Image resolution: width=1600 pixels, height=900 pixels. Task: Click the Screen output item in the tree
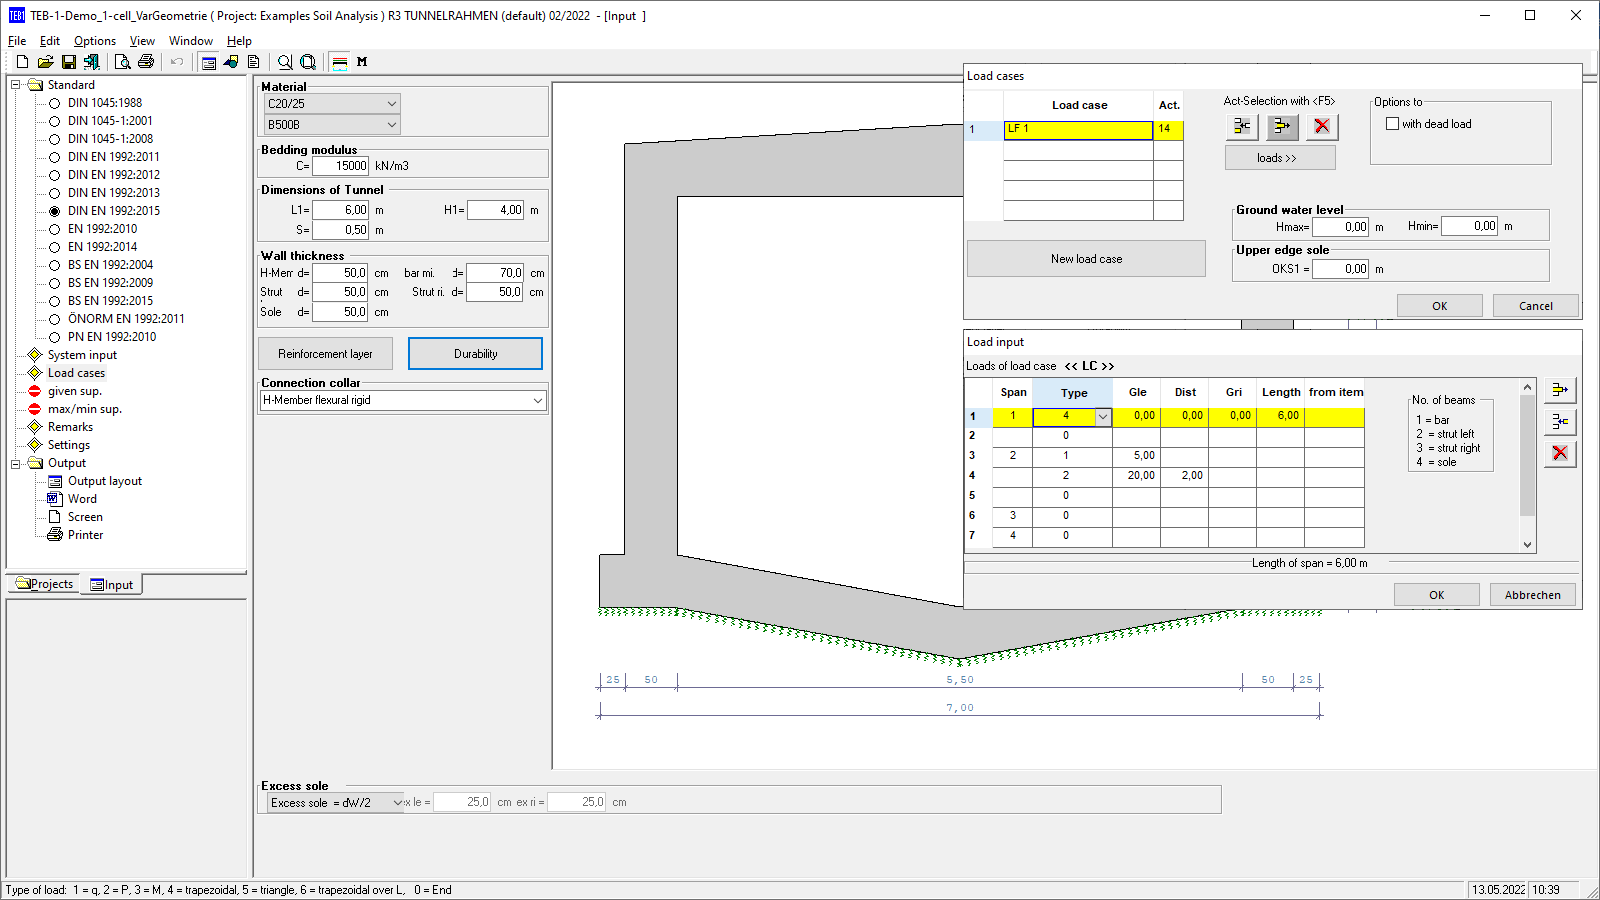coord(85,517)
